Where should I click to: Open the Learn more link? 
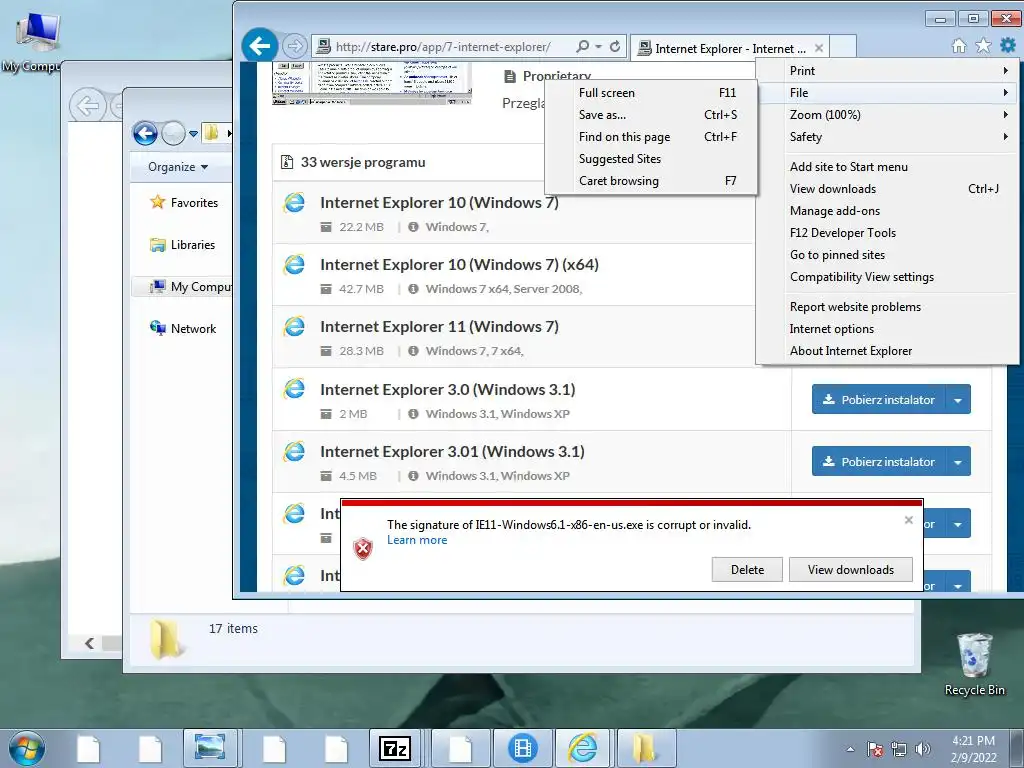(417, 540)
